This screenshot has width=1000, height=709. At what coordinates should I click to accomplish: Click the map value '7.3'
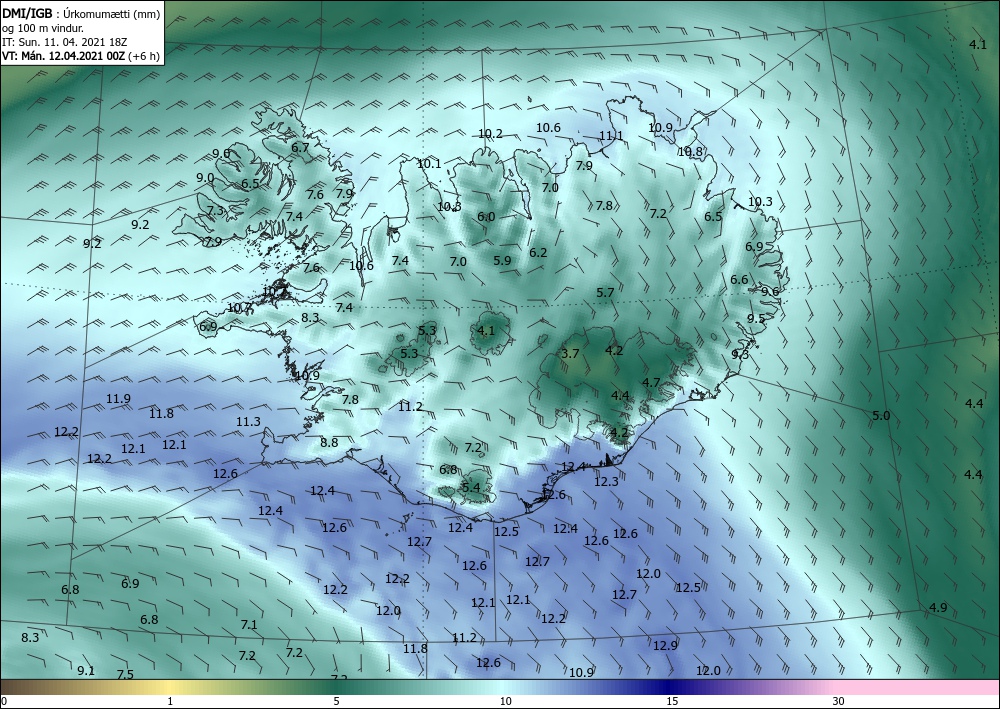(216, 210)
